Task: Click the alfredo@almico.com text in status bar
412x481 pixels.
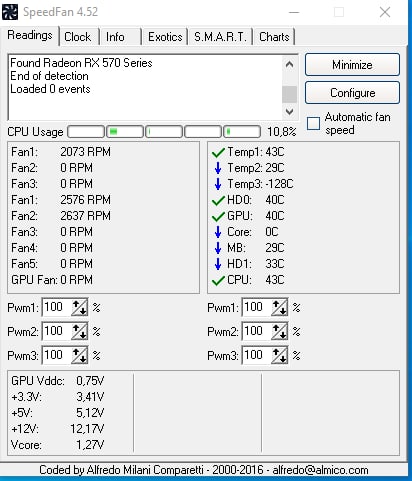Action: 321,470
